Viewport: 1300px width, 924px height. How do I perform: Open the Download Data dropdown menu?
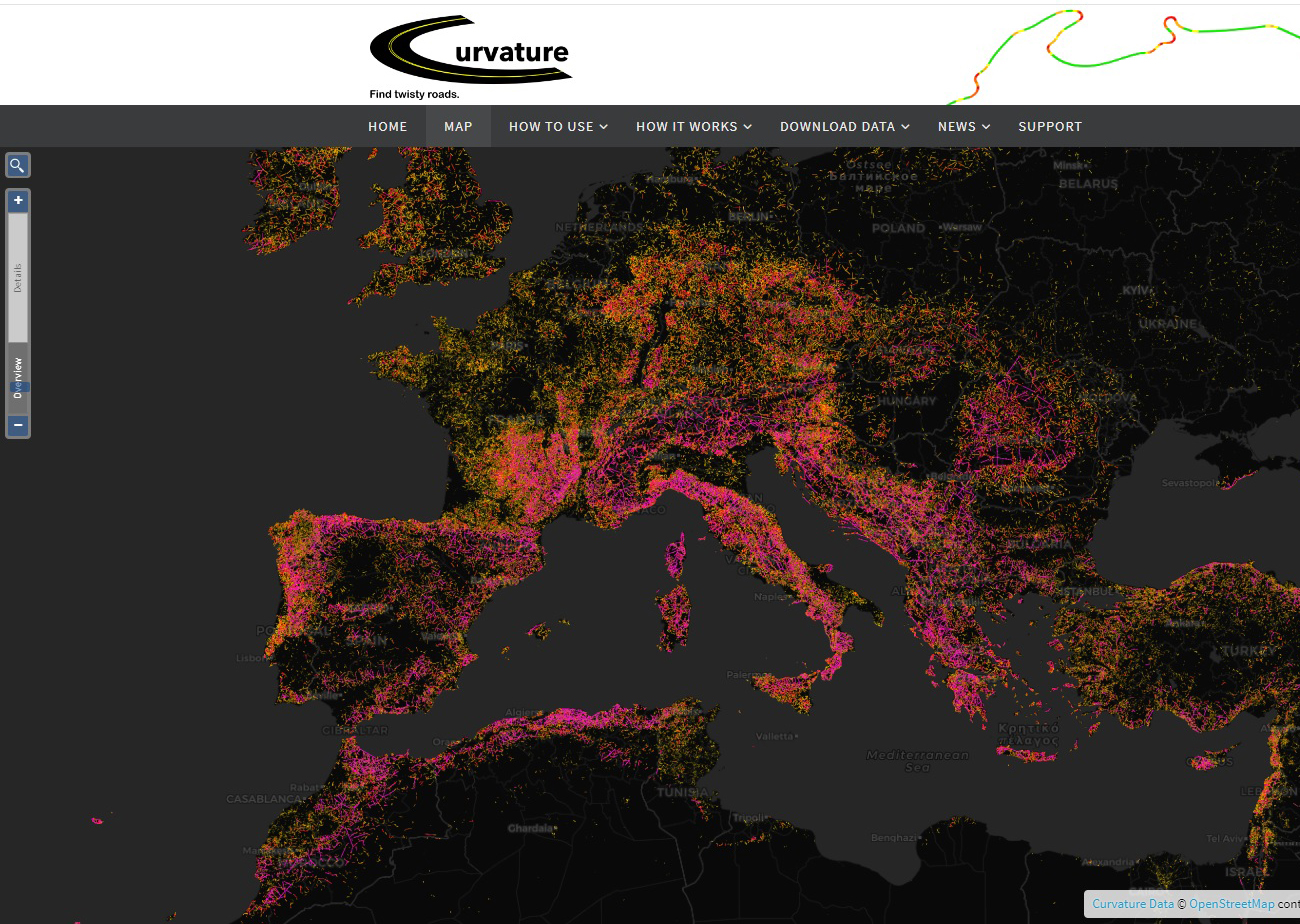pyautogui.click(x=844, y=127)
